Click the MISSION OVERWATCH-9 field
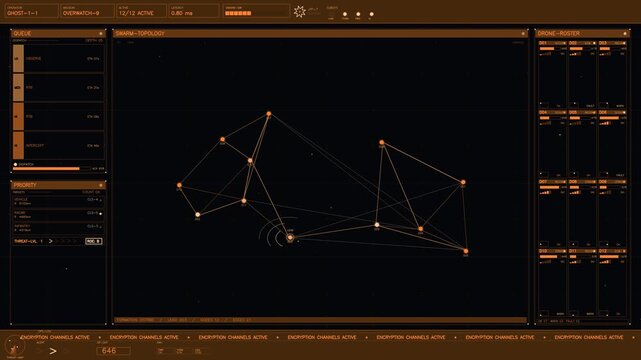Image resolution: width=641 pixels, height=360 pixels. click(87, 11)
